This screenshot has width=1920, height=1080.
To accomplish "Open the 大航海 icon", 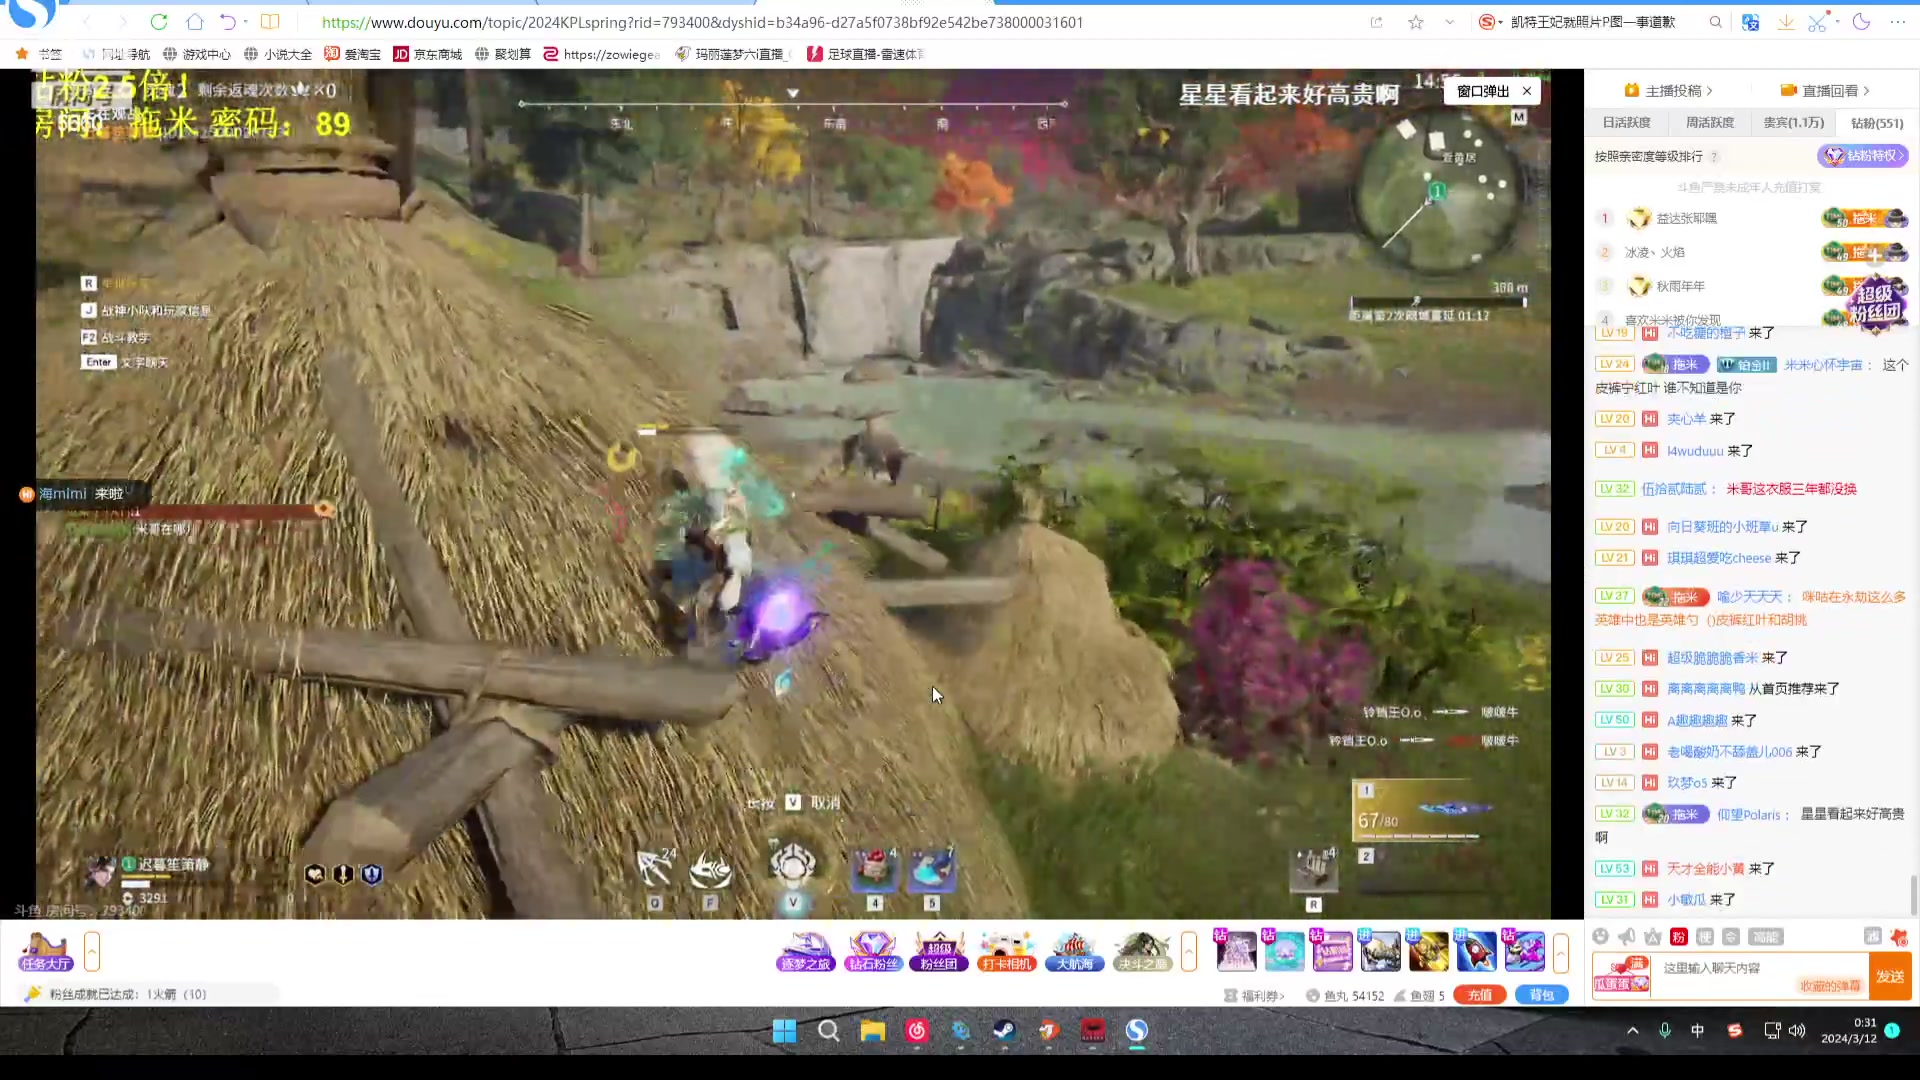I will (1074, 951).
